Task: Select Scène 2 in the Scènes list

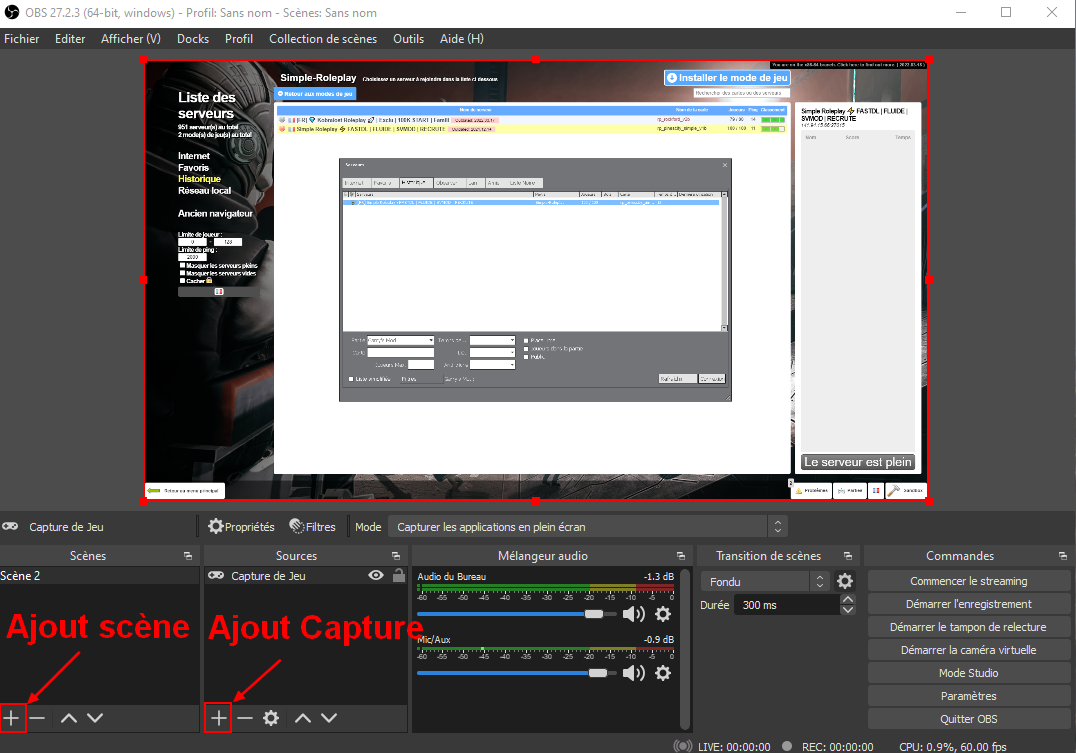Action: click(100, 575)
